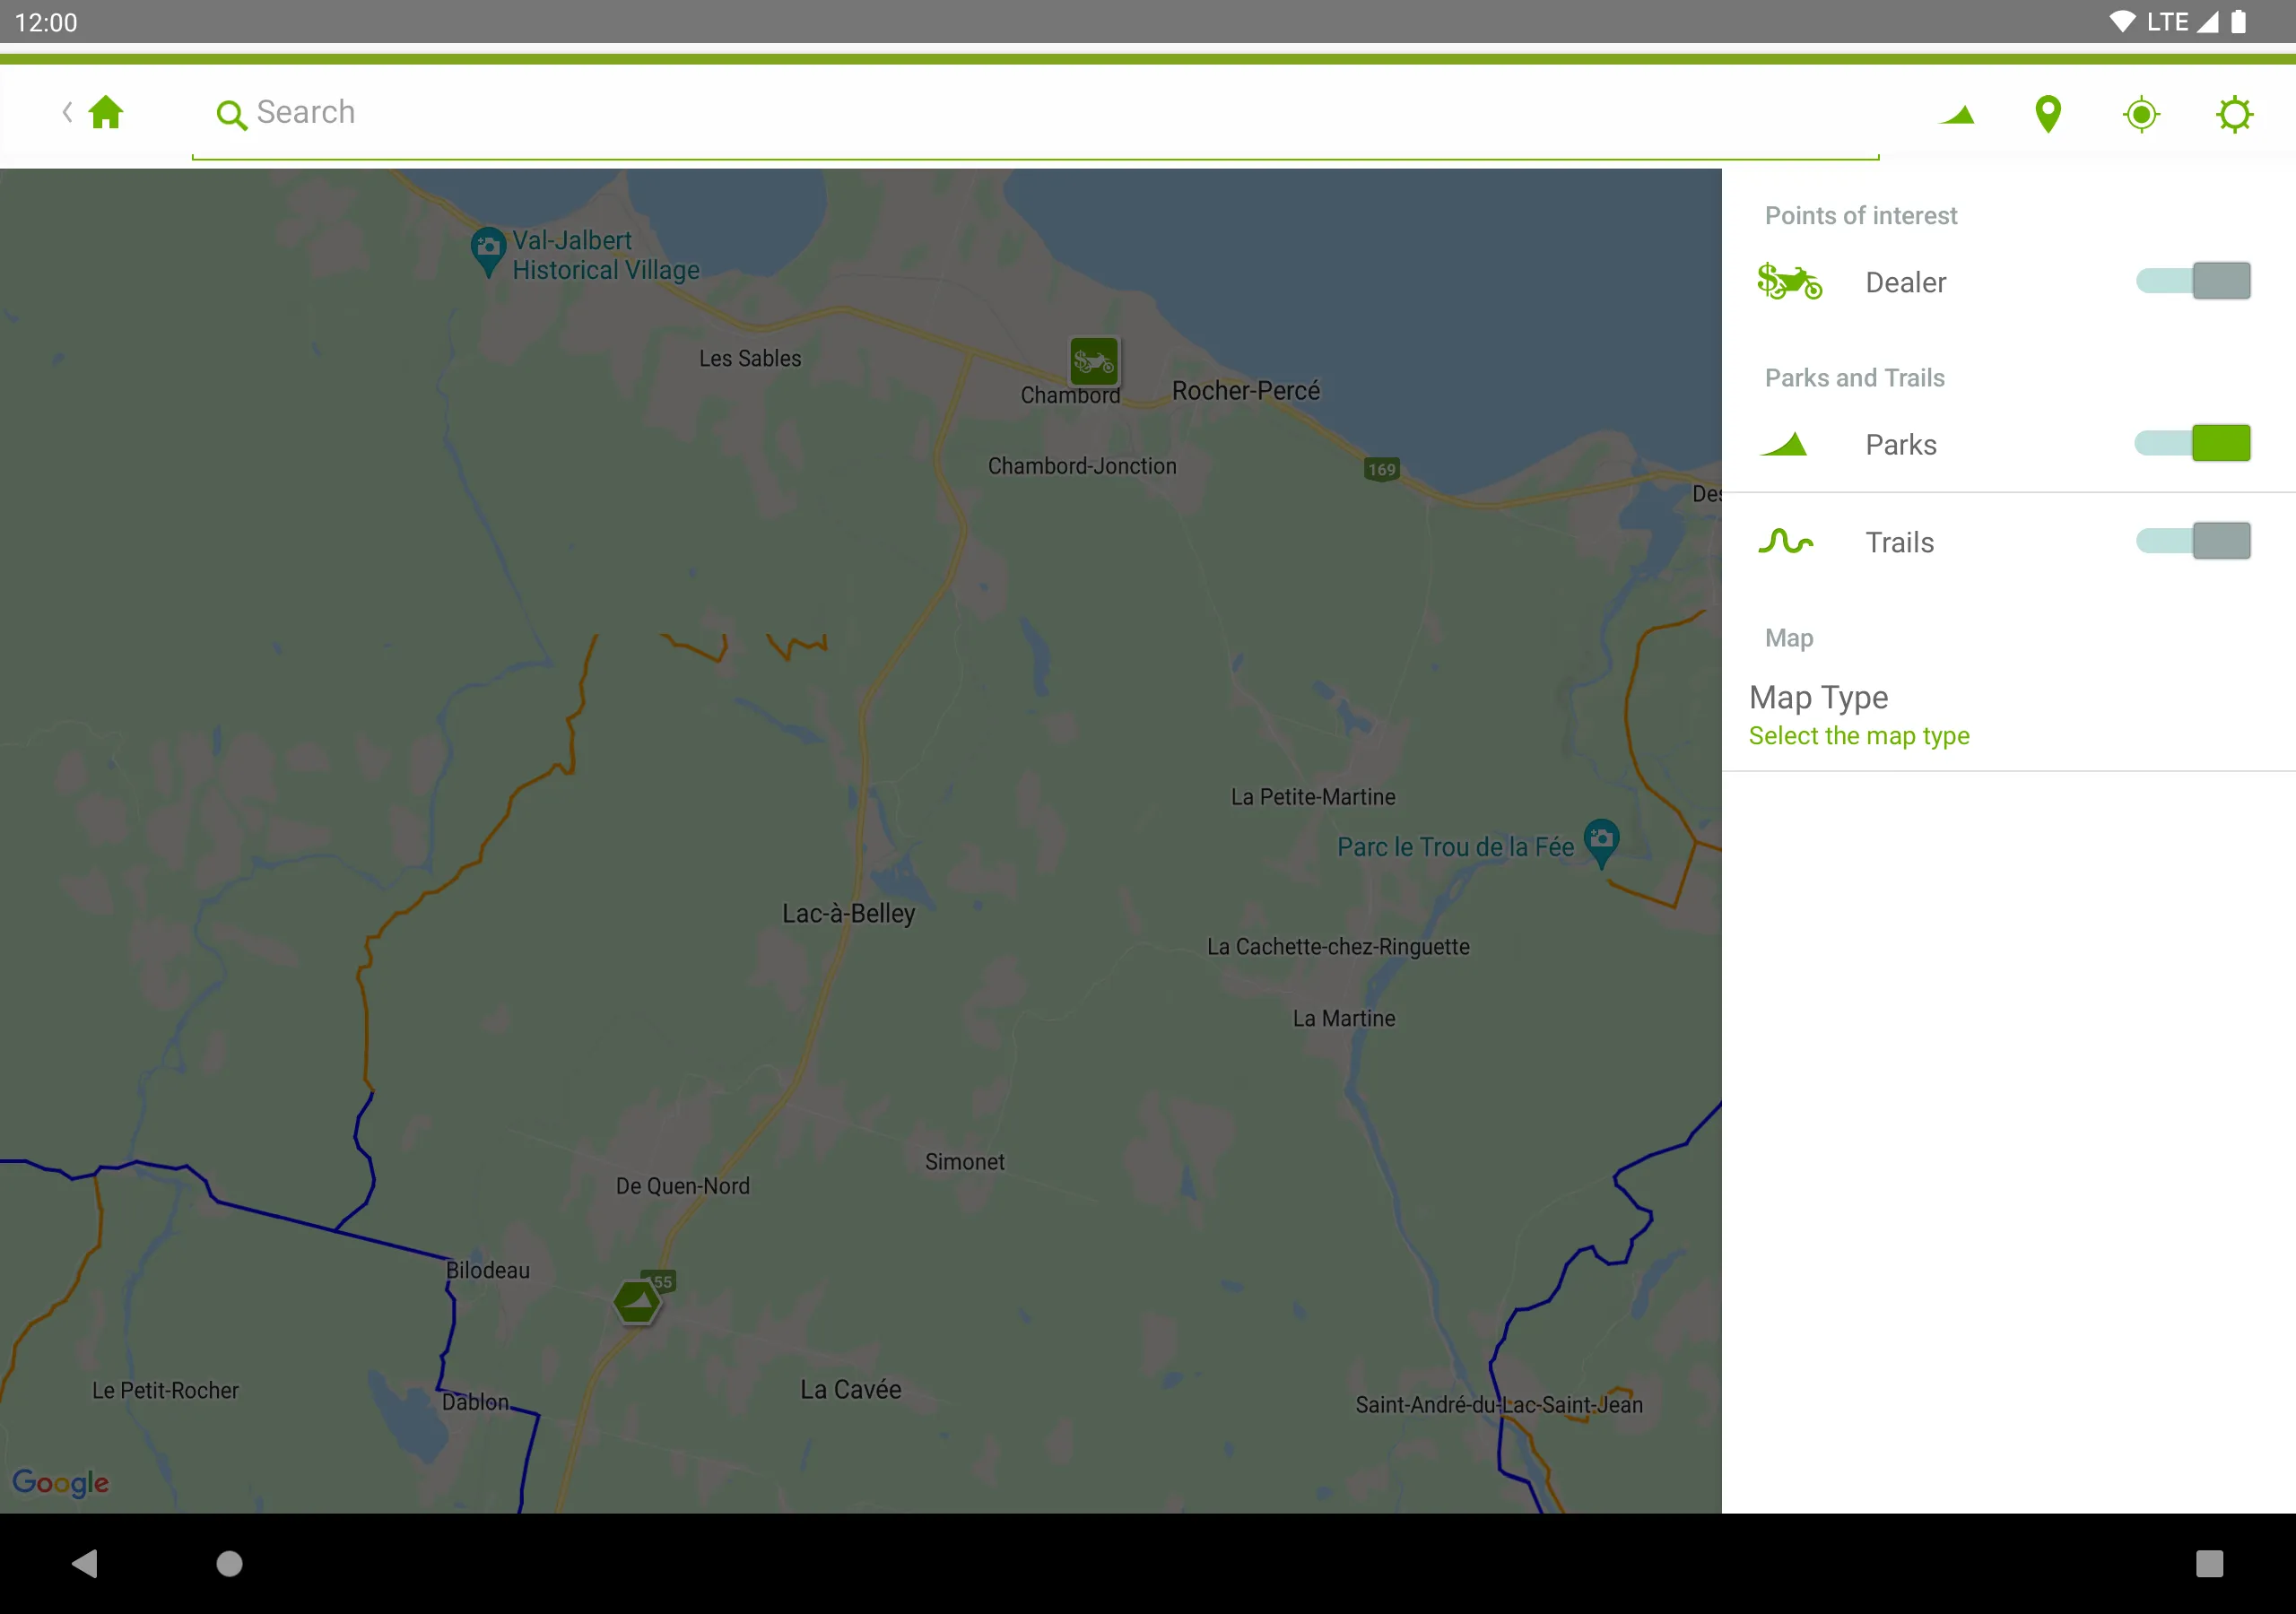Viewport: 2296px width, 1614px height.
Task: Click the home icon
Action: (107, 112)
